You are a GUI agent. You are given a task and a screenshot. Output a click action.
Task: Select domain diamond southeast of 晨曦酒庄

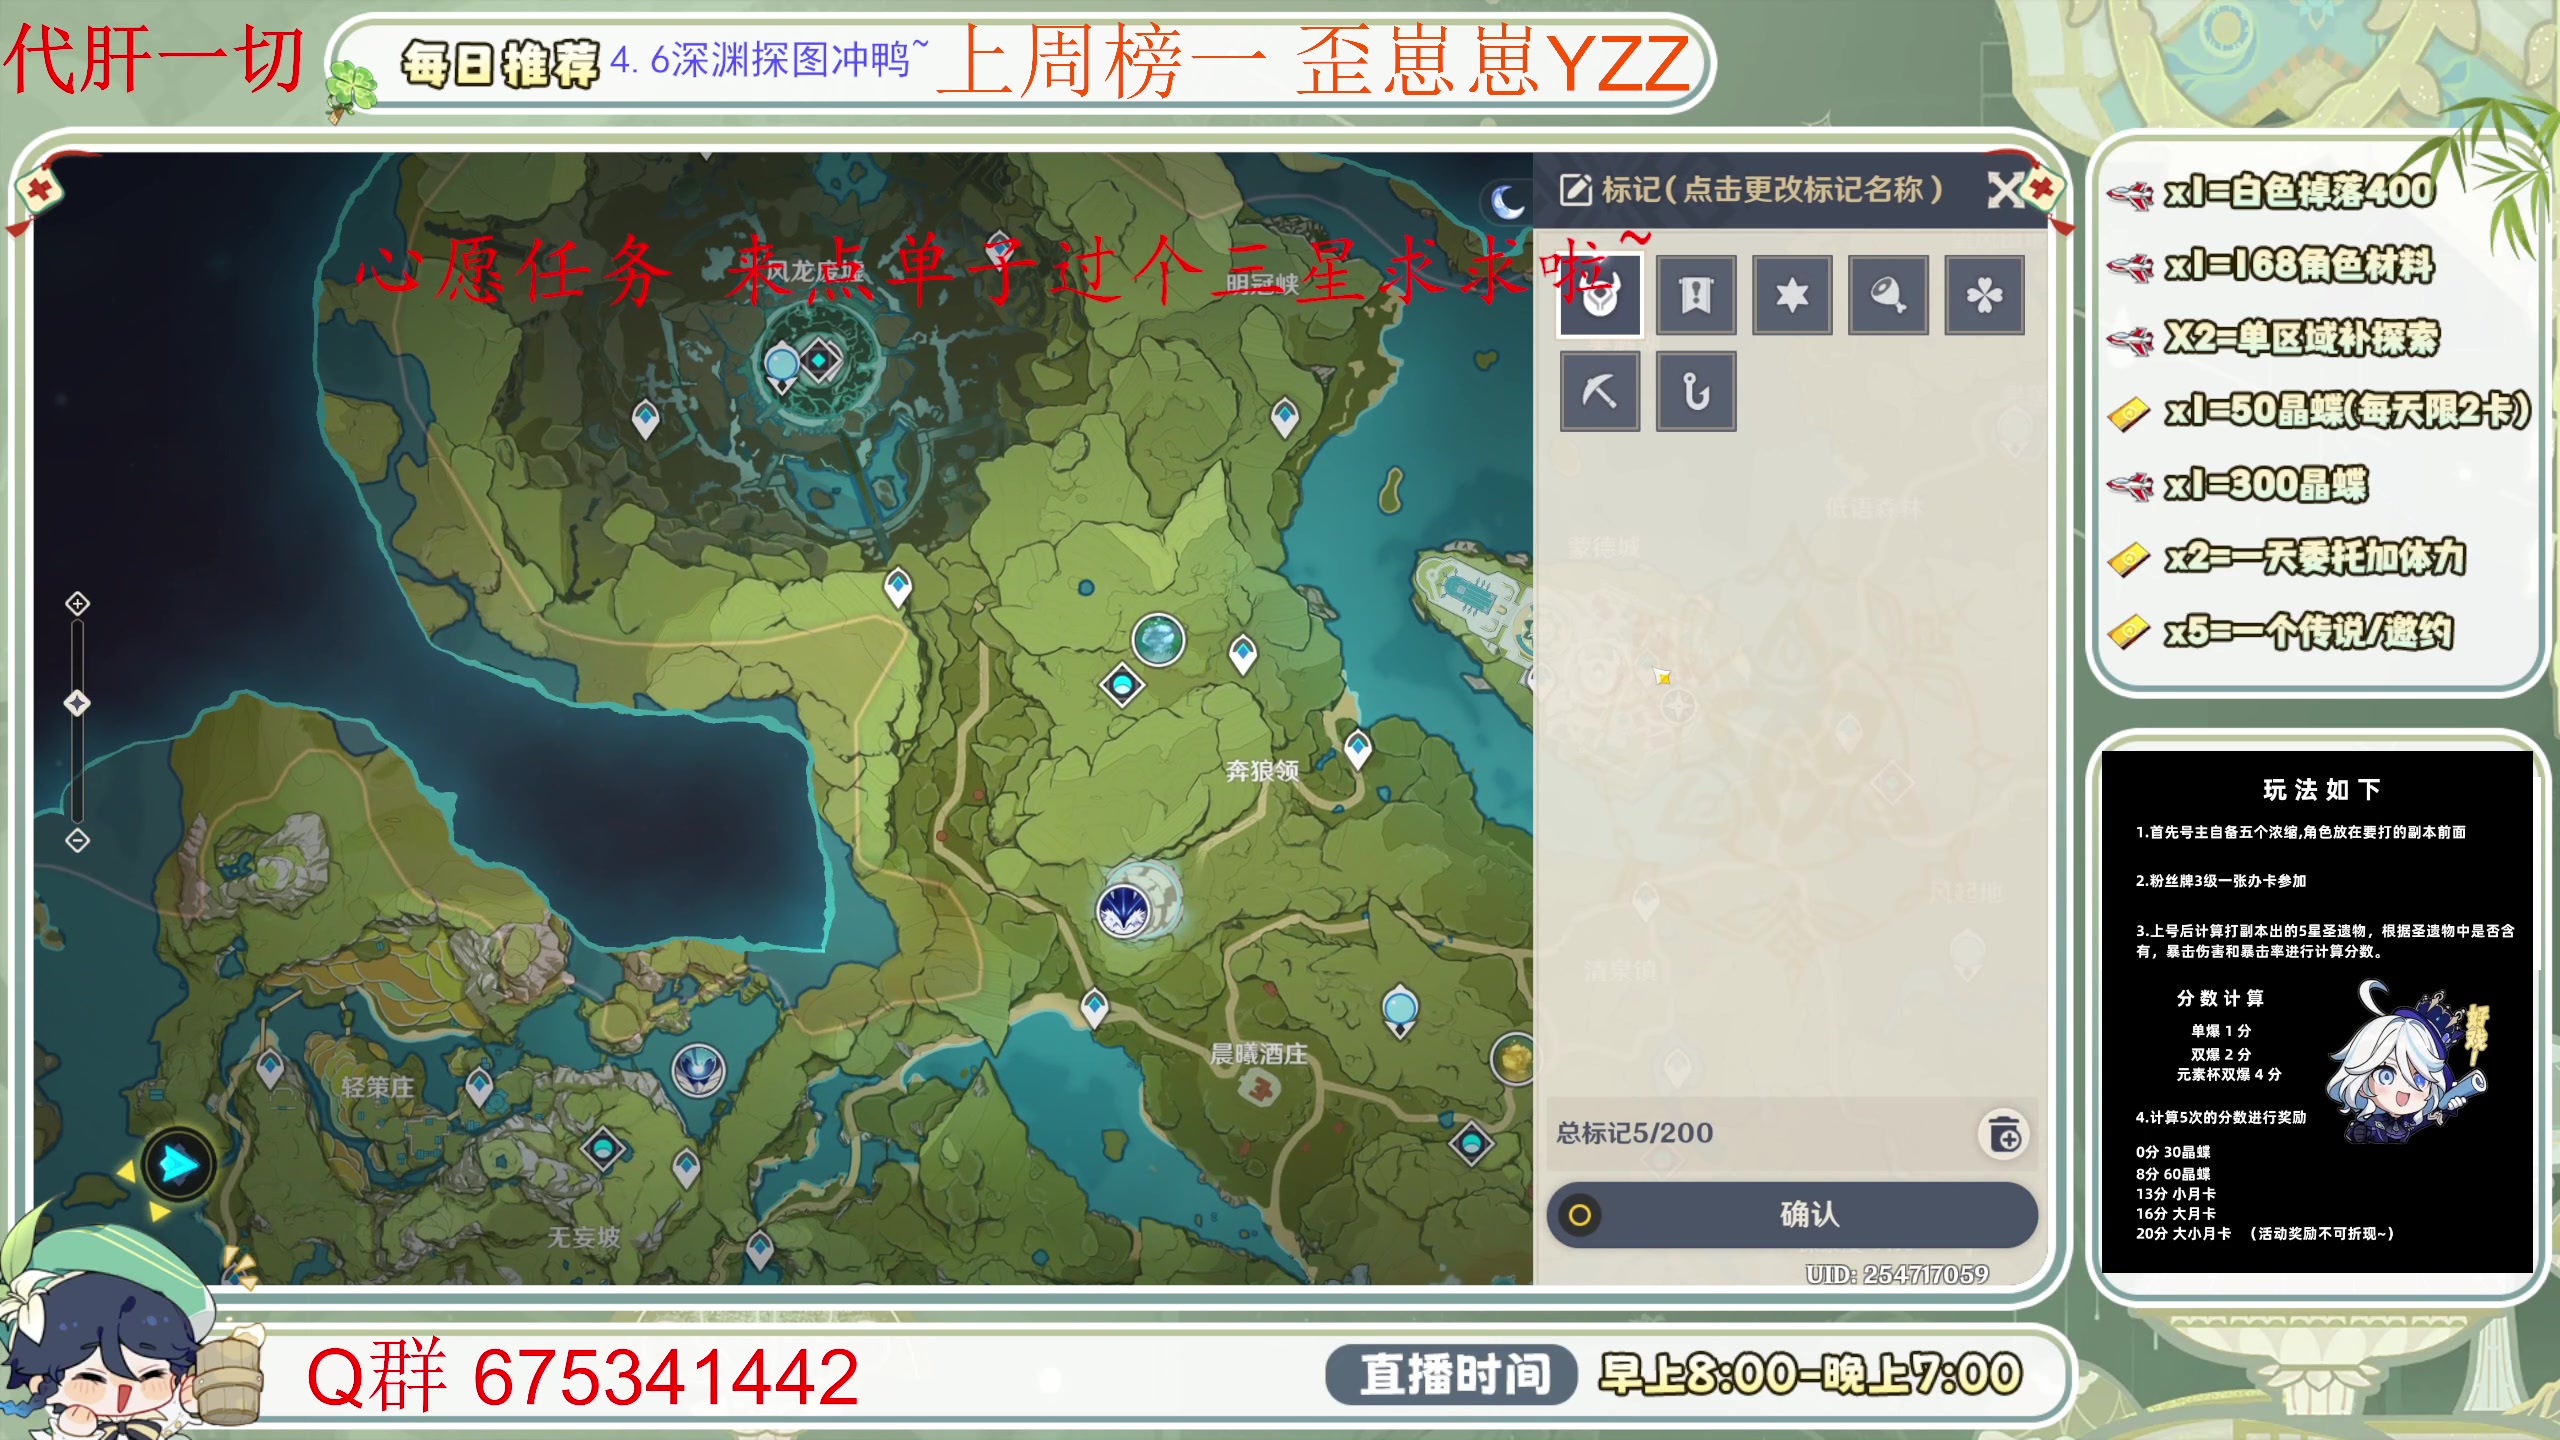[x=1471, y=1143]
